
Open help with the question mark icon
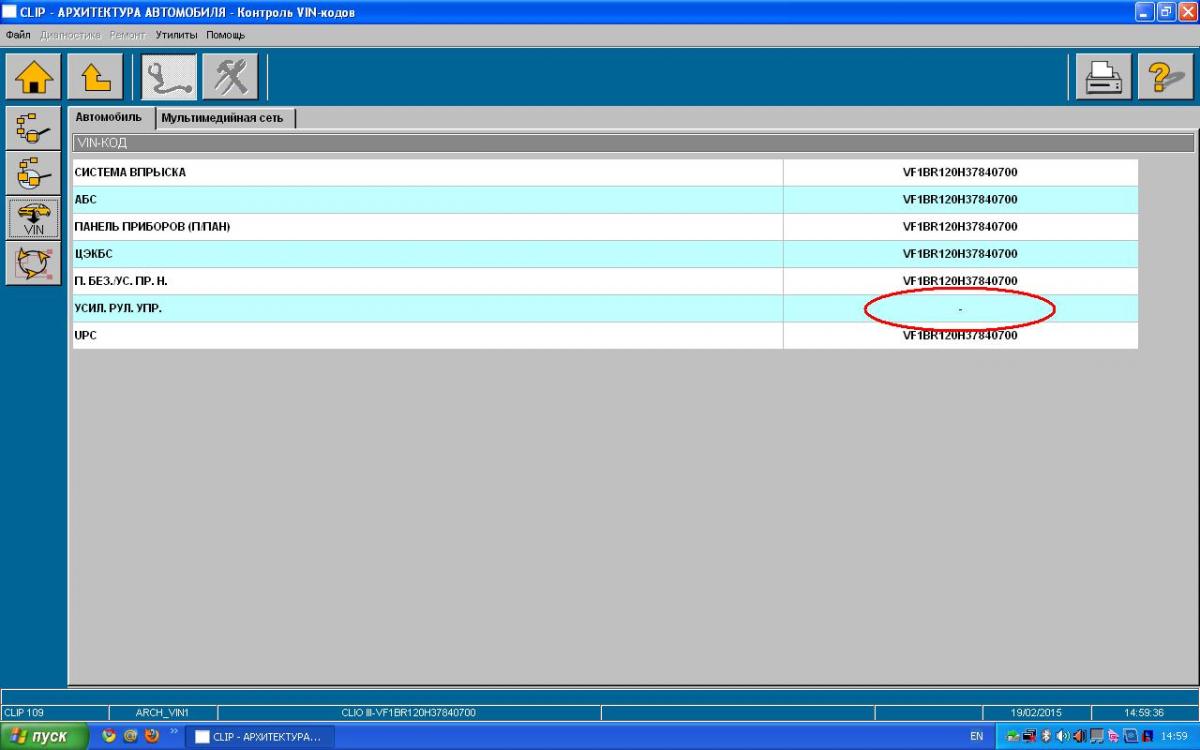pyautogui.click(x=1166, y=77)
